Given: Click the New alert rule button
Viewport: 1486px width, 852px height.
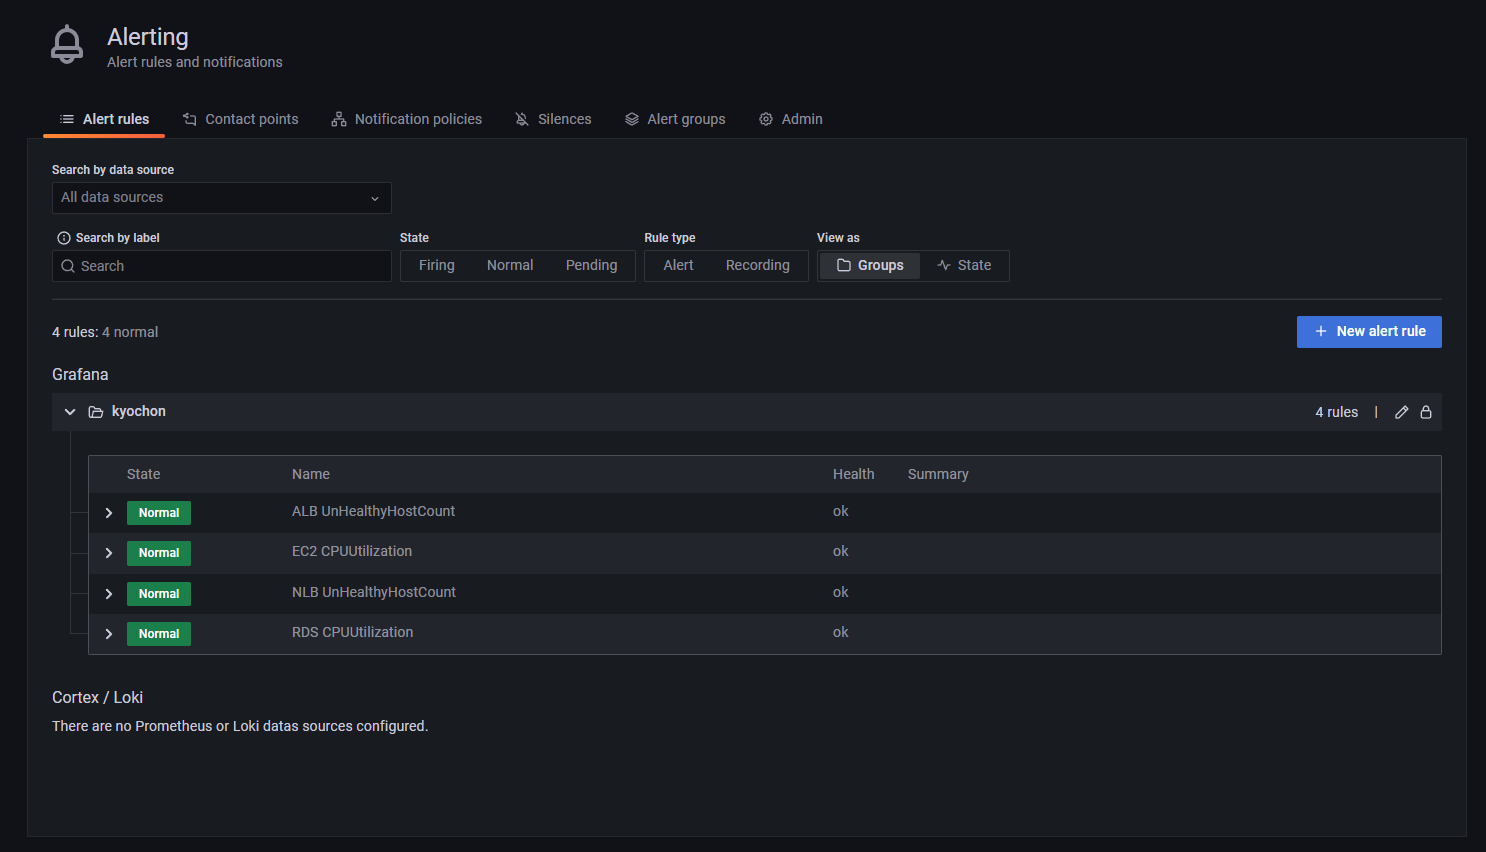Looking at the screenshot, I should [1369, 332].
